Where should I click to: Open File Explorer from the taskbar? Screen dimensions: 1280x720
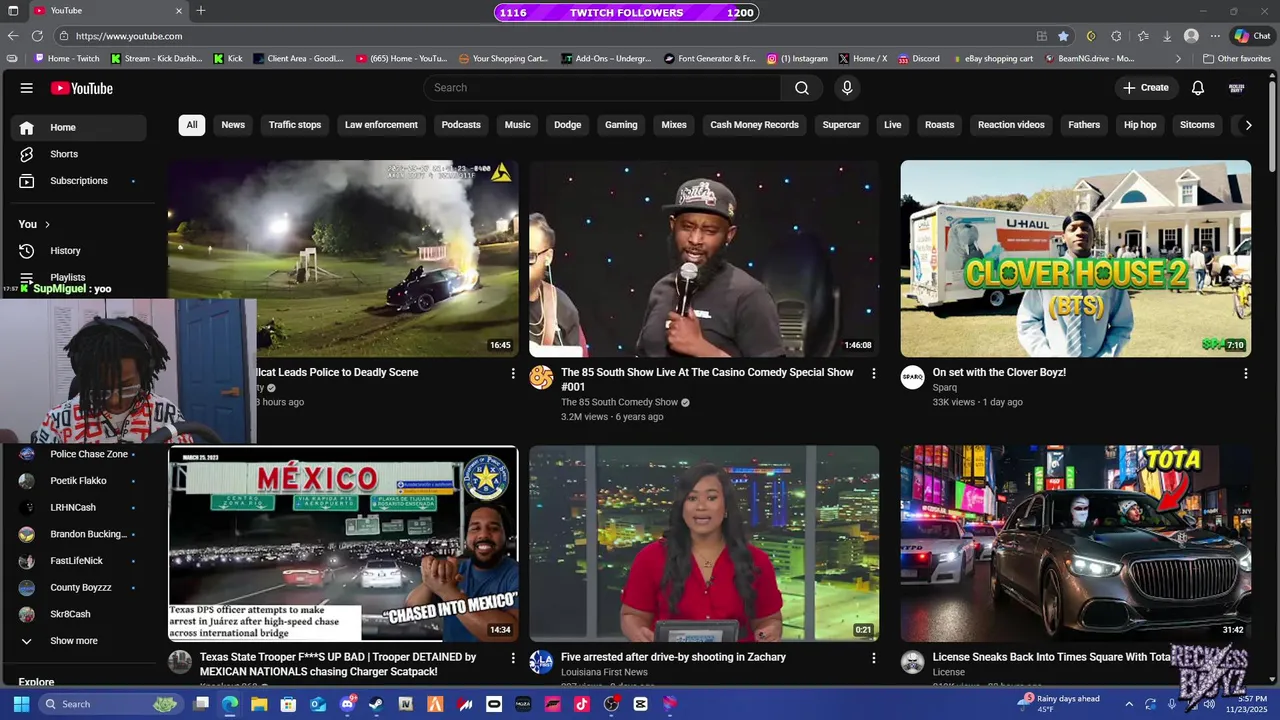[x=259, y=704]
